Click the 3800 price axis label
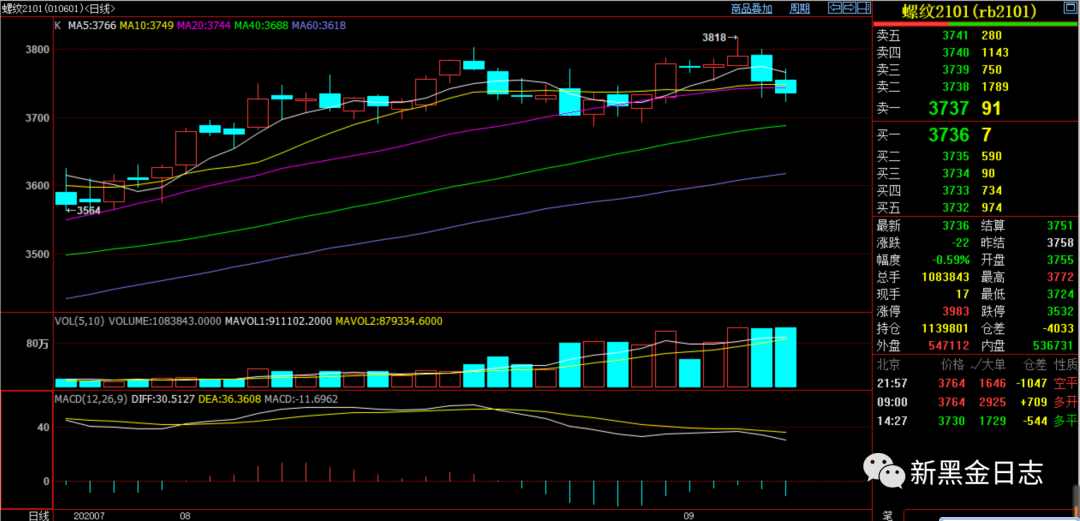The height and width of the screenshot is (521, 1080). 38,50
